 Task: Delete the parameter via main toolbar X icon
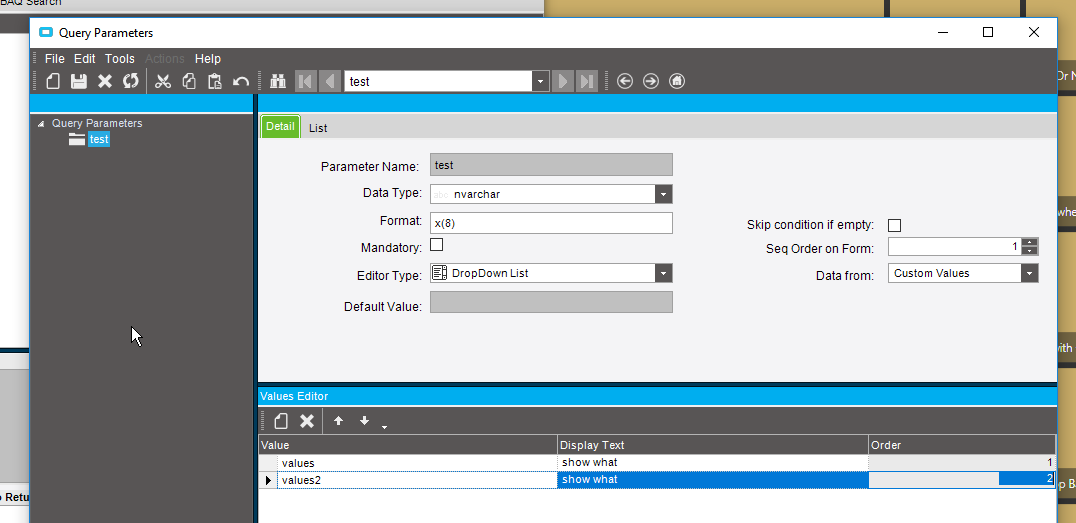tap(104, 81)
